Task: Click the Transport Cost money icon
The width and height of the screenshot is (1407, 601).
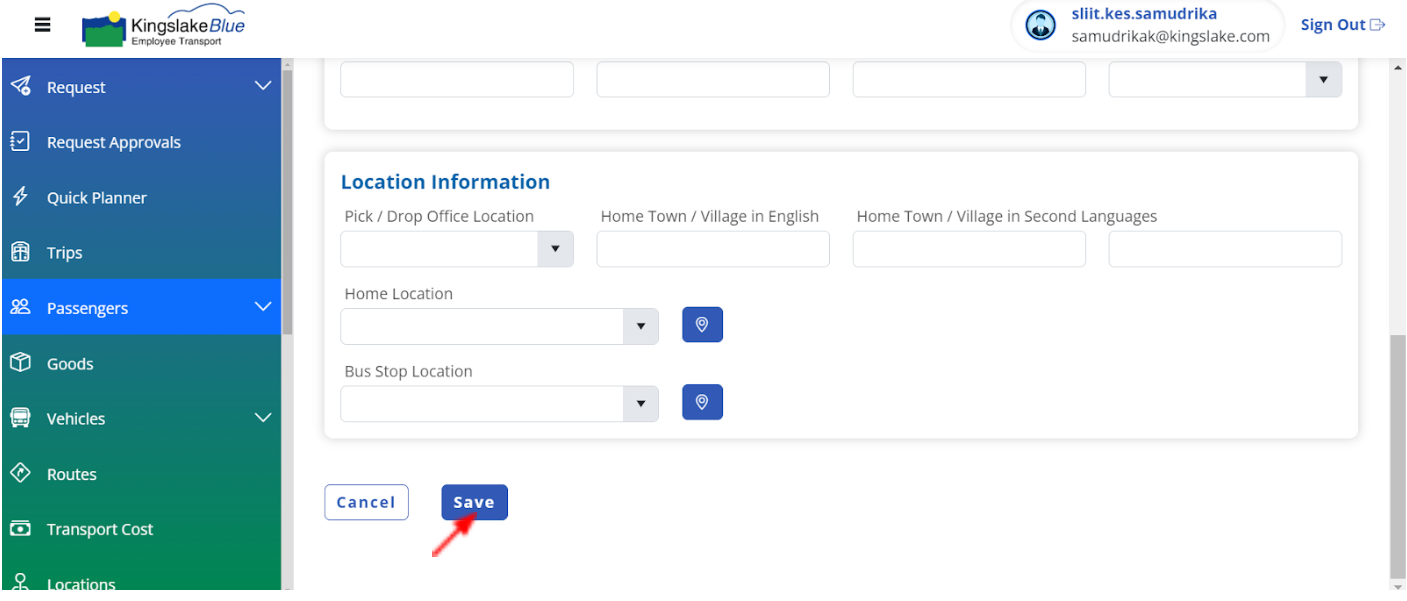Action: (x=20, y=528)
